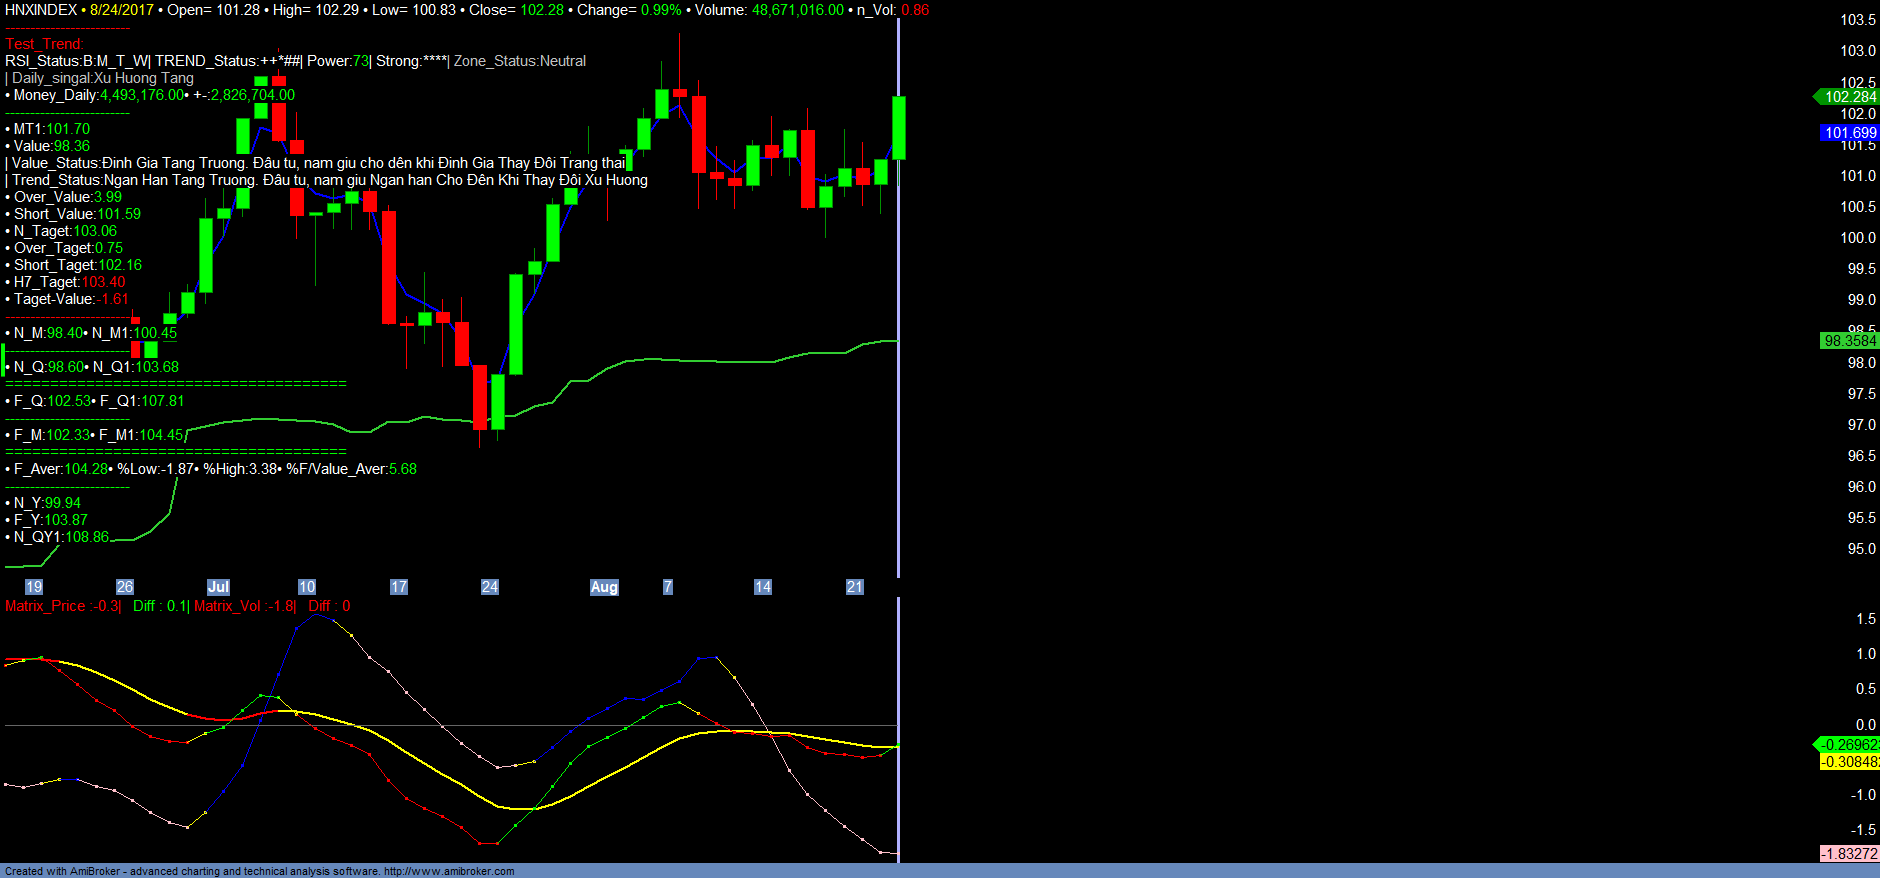Click date label 21 on the time axis
Image resolution: width=1880 pixels, height=878 pixels.
(855, 587)
